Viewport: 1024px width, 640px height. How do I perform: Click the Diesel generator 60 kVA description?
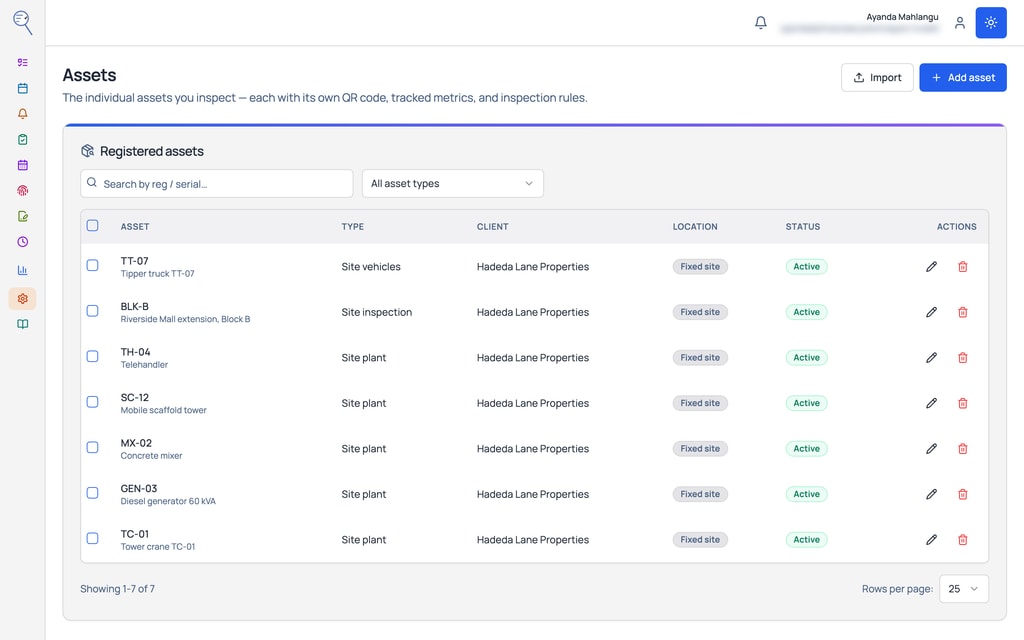pos(168,502)
